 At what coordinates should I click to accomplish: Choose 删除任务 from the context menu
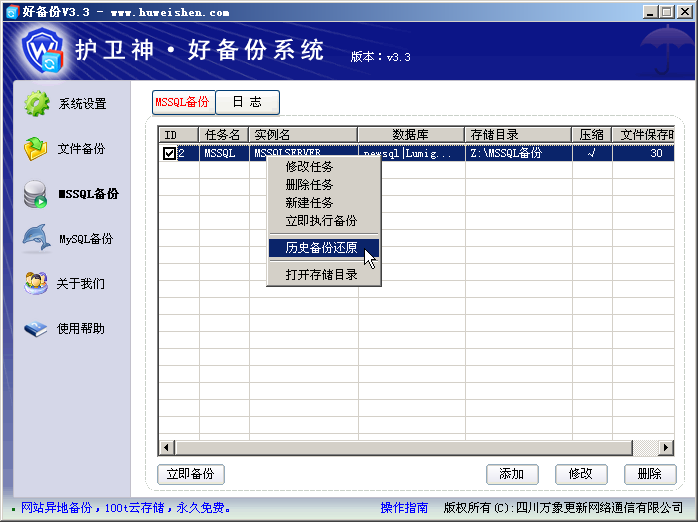tap(309, 185)
